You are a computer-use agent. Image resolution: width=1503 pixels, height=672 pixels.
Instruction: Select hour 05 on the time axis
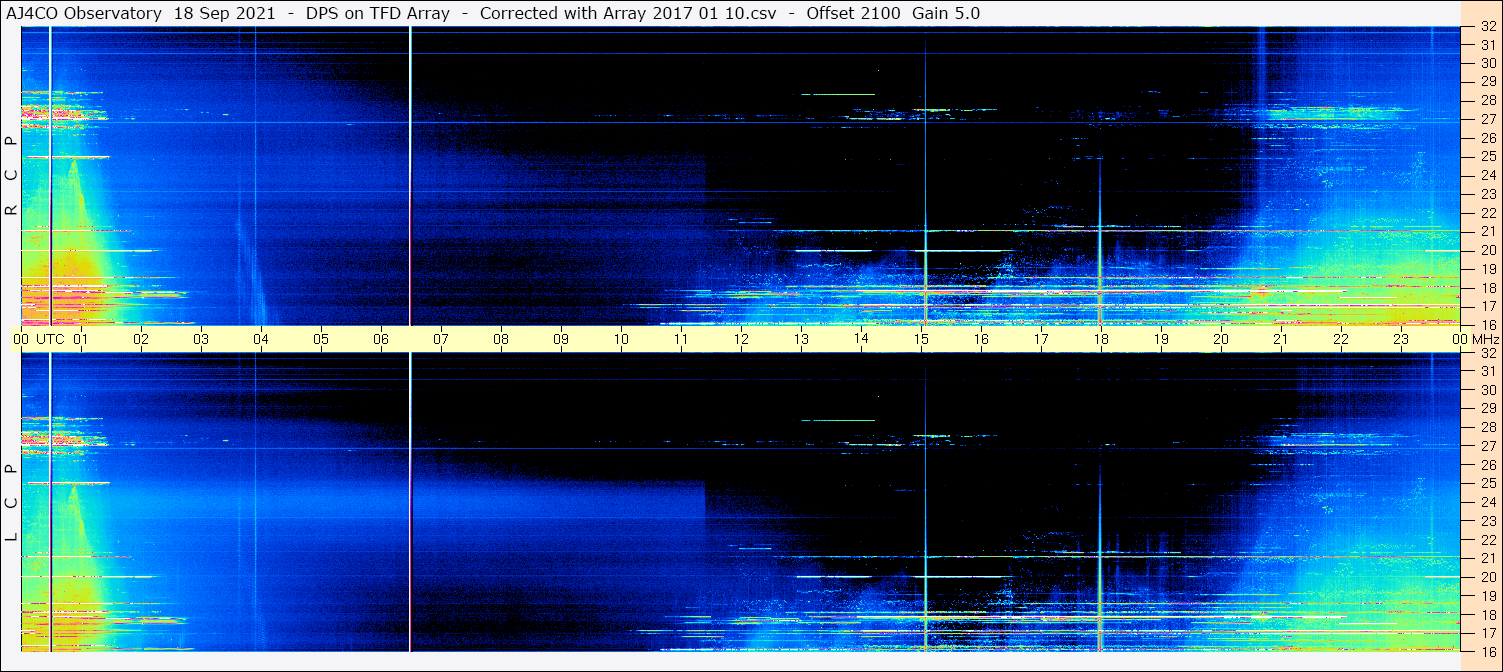click(x=321, y=339)
